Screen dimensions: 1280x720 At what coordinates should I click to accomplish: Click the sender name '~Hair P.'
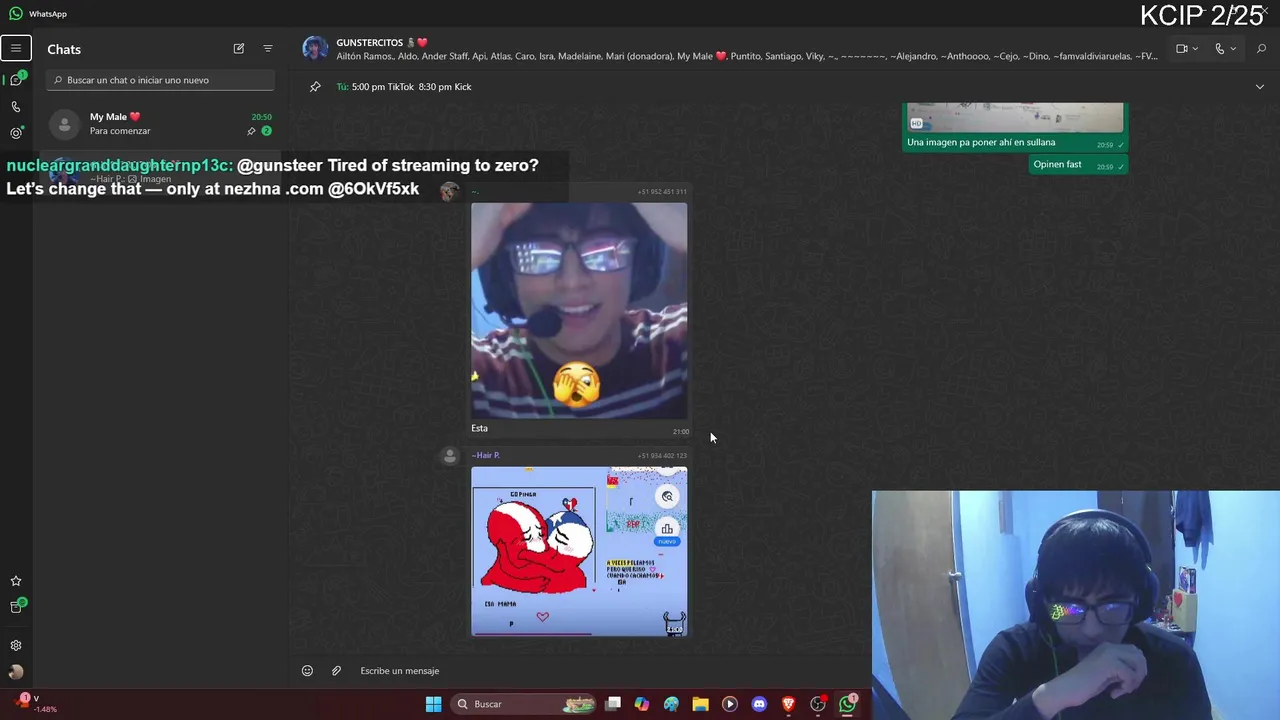coord(485,455)
